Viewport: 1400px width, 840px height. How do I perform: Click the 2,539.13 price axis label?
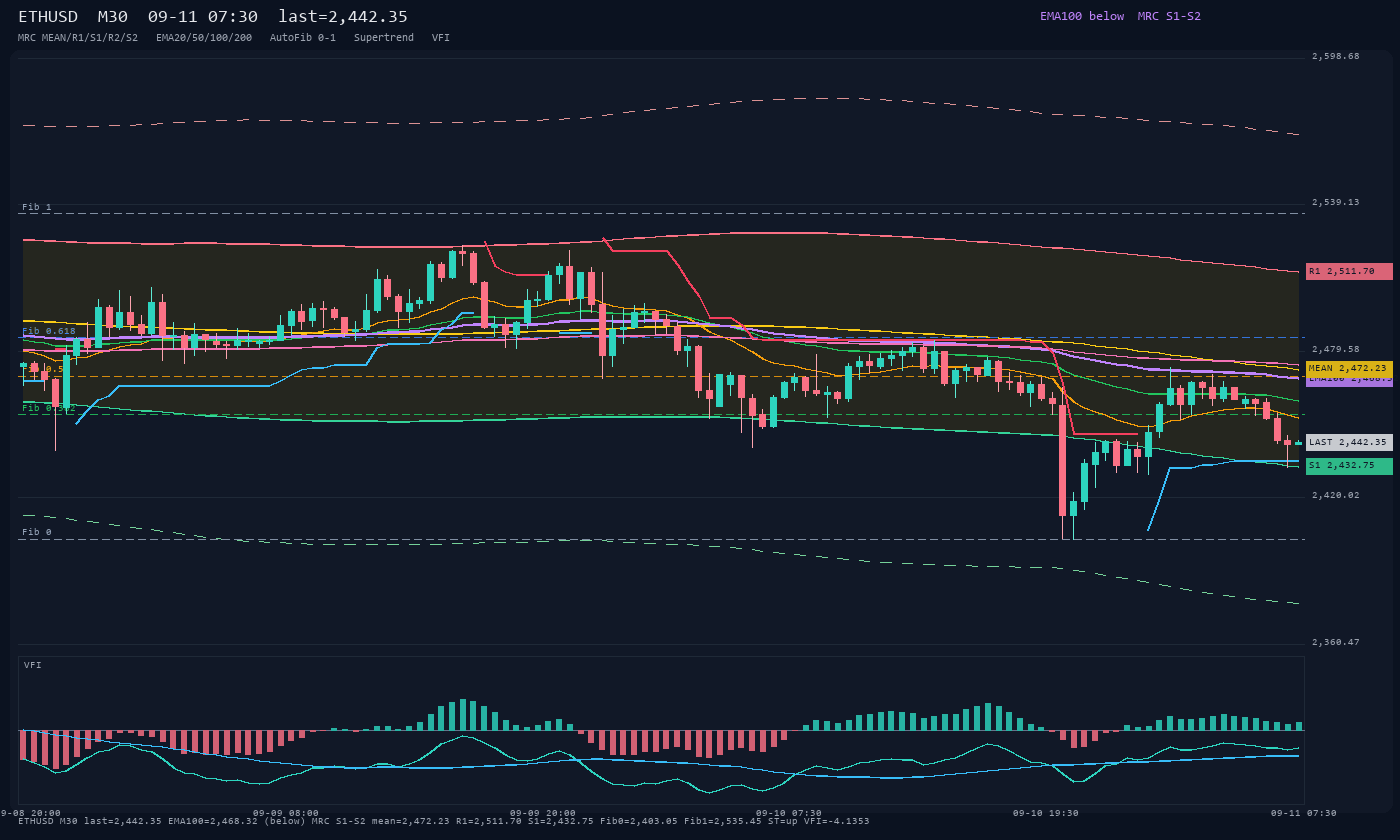(1336, 202)
